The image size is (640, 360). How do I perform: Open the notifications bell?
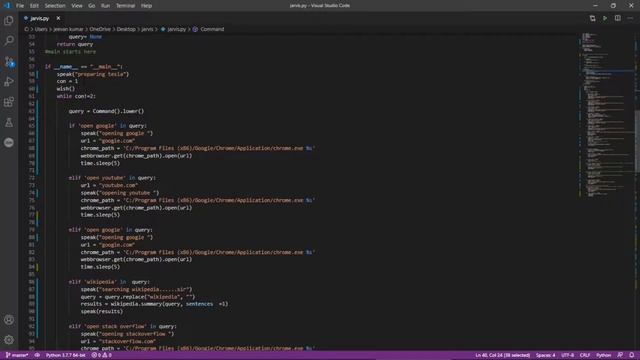[631, 355]
